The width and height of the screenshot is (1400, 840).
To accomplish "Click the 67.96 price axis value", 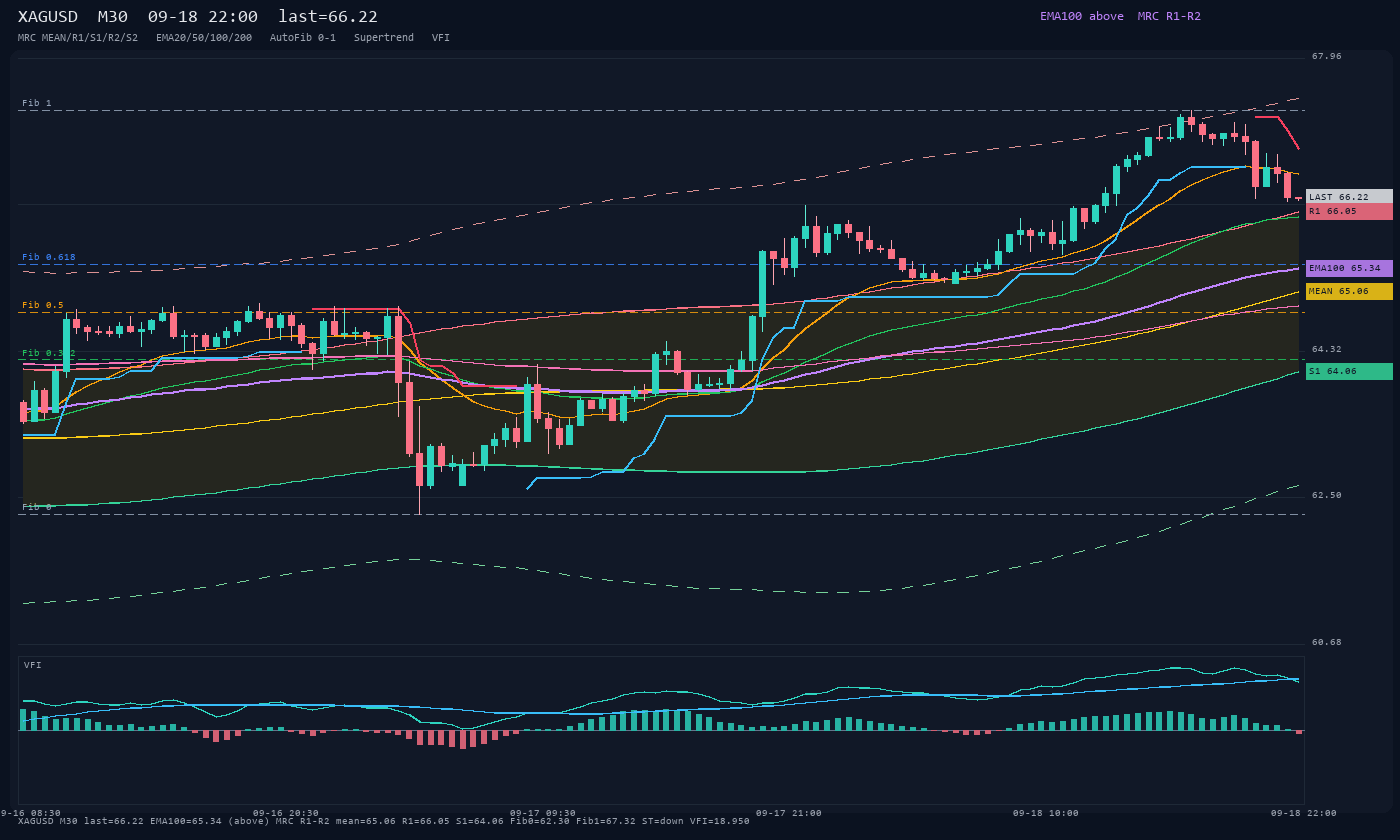I will [x=1327, y=56].
